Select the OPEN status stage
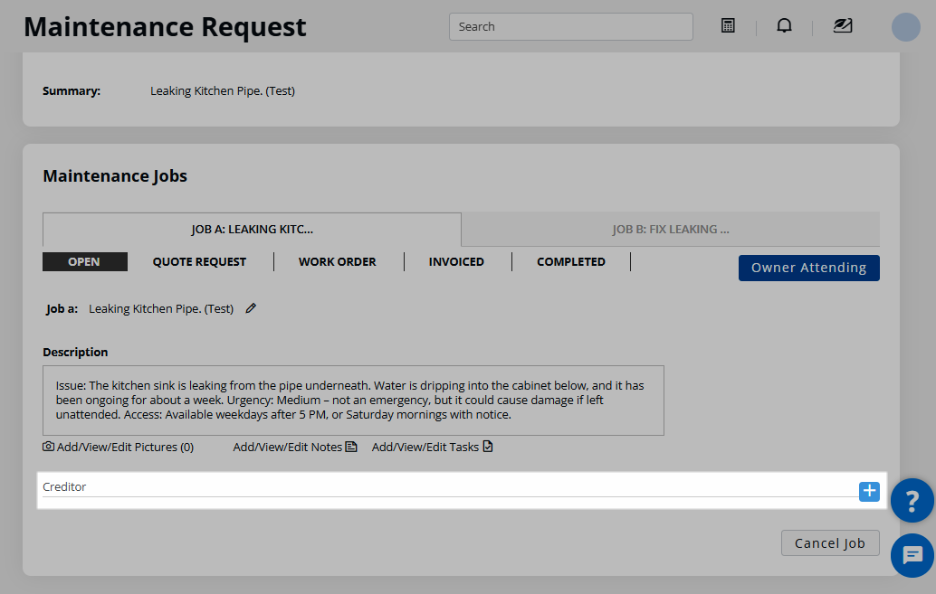 click(85, 261)
